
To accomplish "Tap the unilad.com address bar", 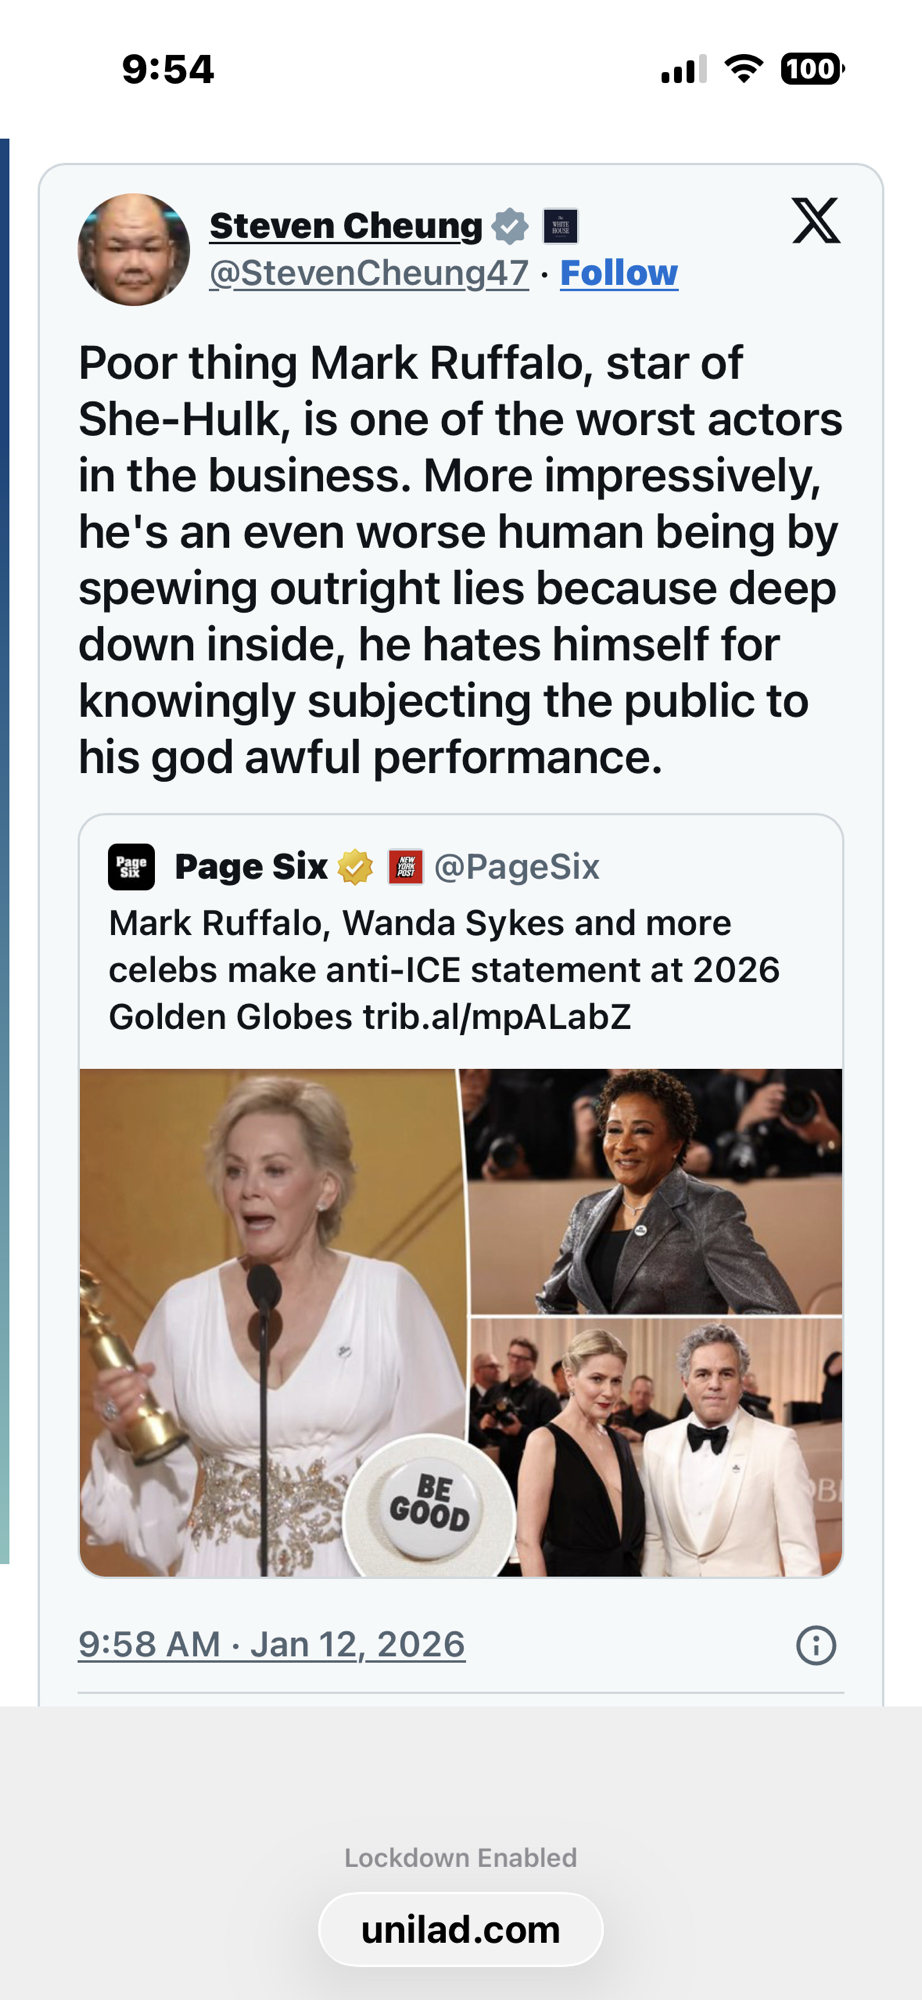I will (x=460, y=1930).
